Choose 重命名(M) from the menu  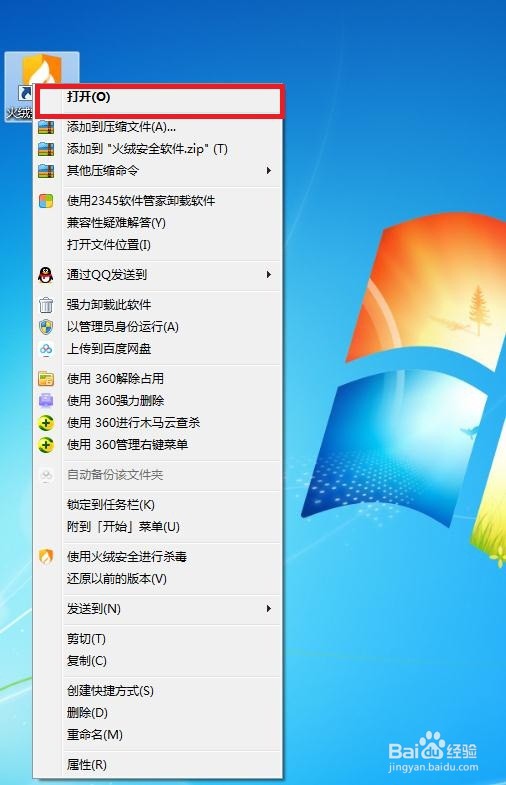pos(158,735)
